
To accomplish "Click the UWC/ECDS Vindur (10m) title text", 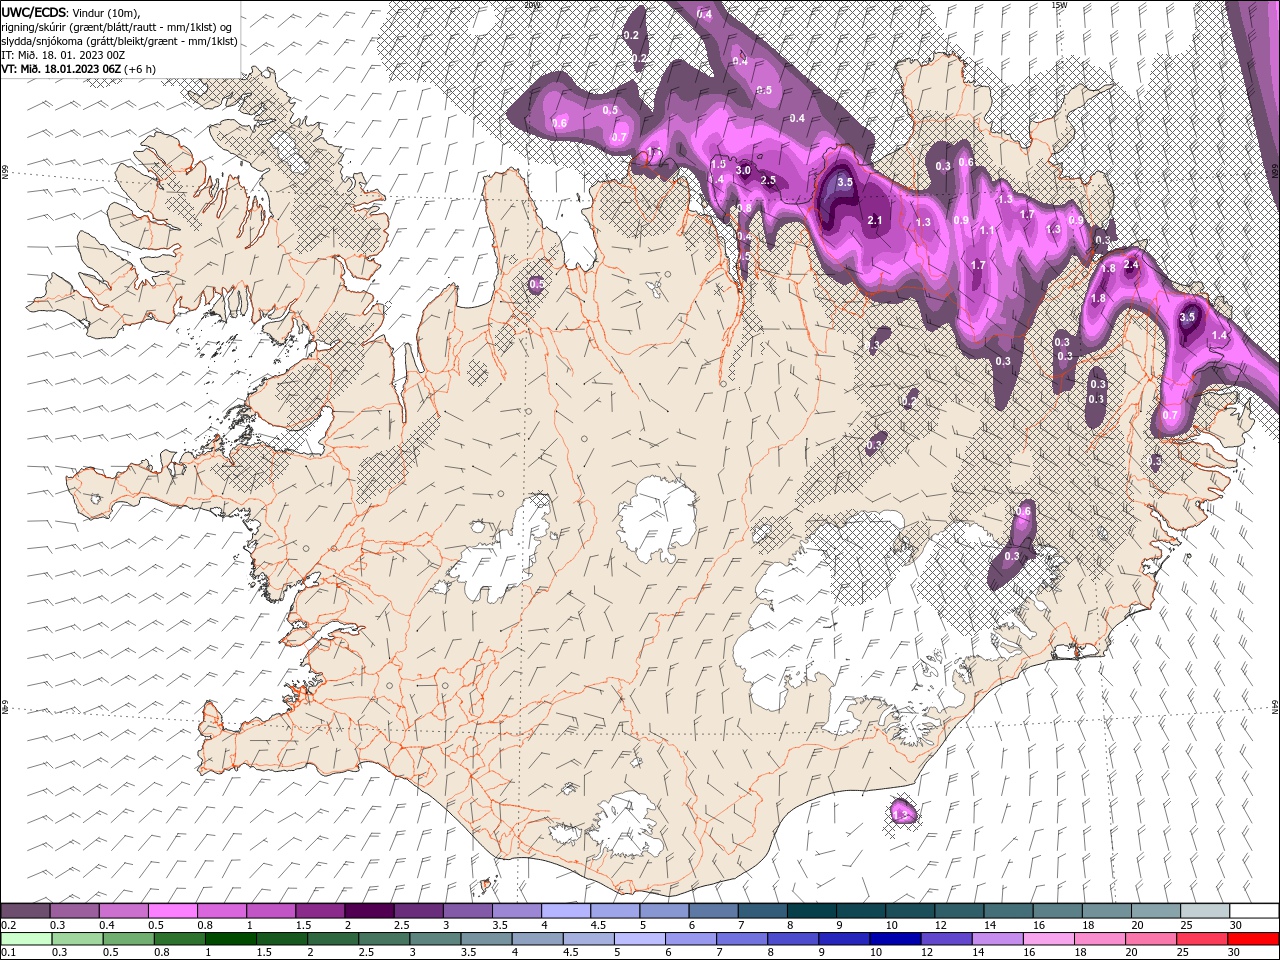I will point(71,12).
